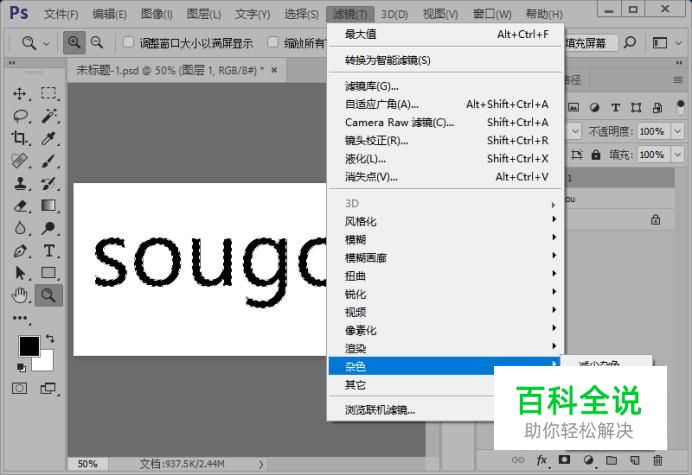Screen dimensions: 692x475
Task: Click the search icon in options bar
Action: tap(630, 42)
